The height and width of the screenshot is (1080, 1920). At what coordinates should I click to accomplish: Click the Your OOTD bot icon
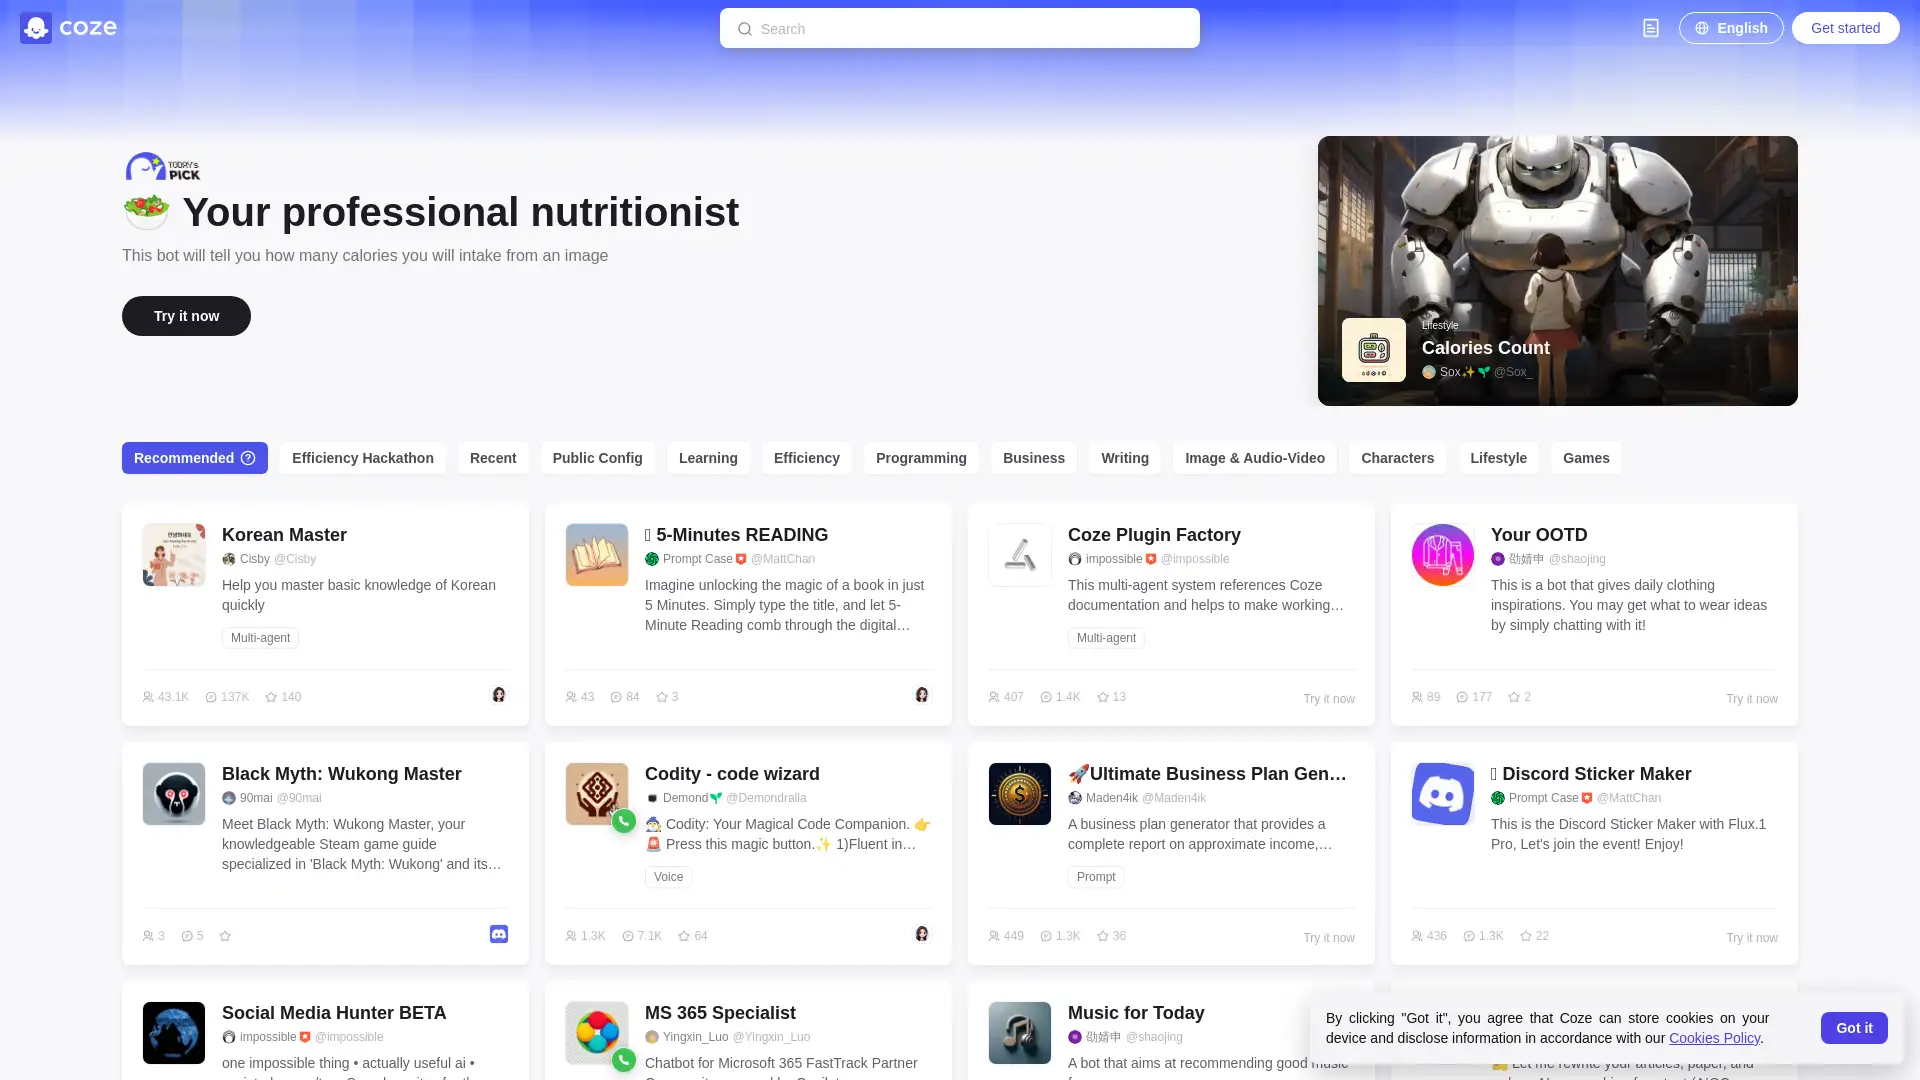point(1443,554)
